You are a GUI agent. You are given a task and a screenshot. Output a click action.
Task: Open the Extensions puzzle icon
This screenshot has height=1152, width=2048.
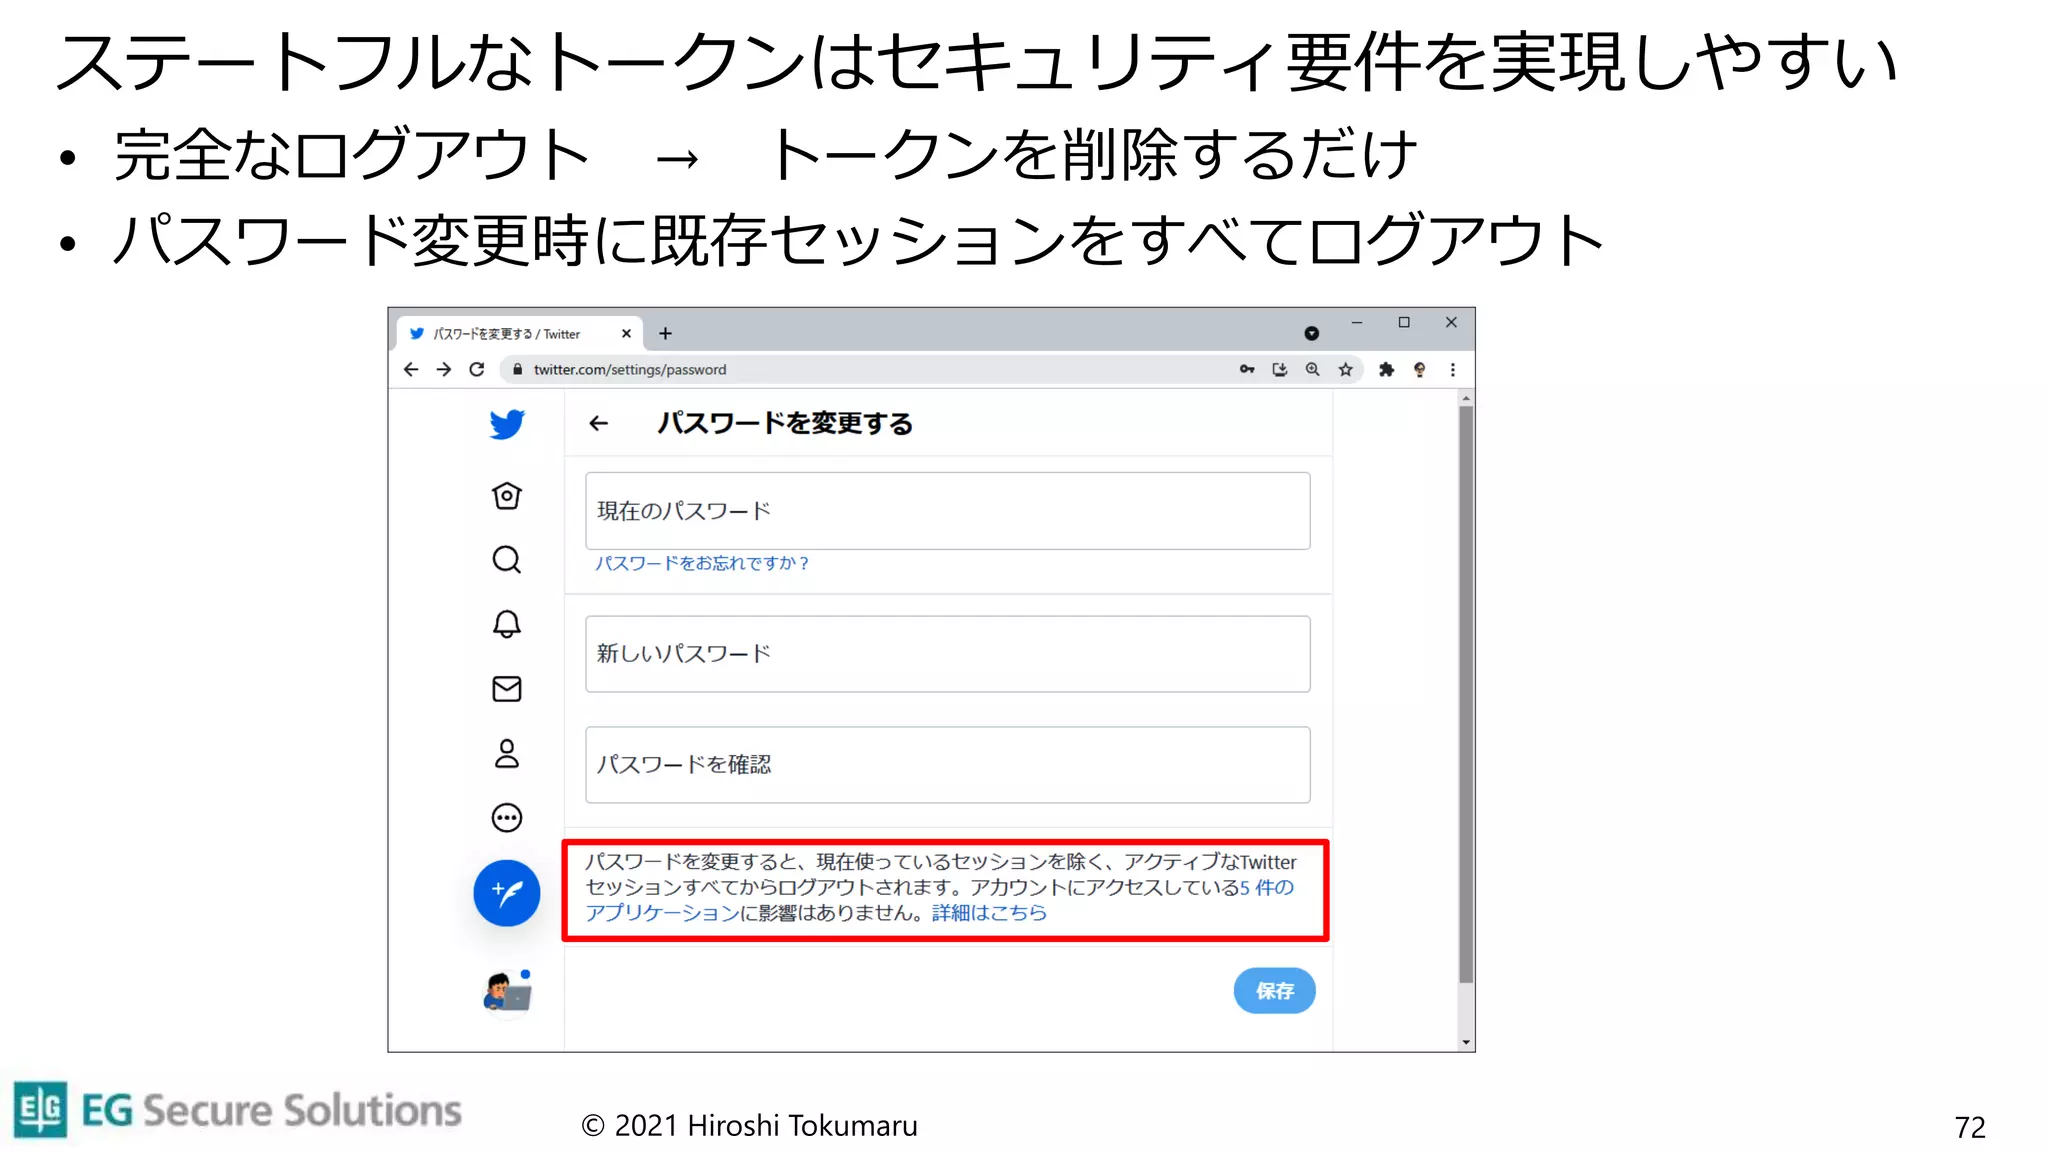point(1386,369)
